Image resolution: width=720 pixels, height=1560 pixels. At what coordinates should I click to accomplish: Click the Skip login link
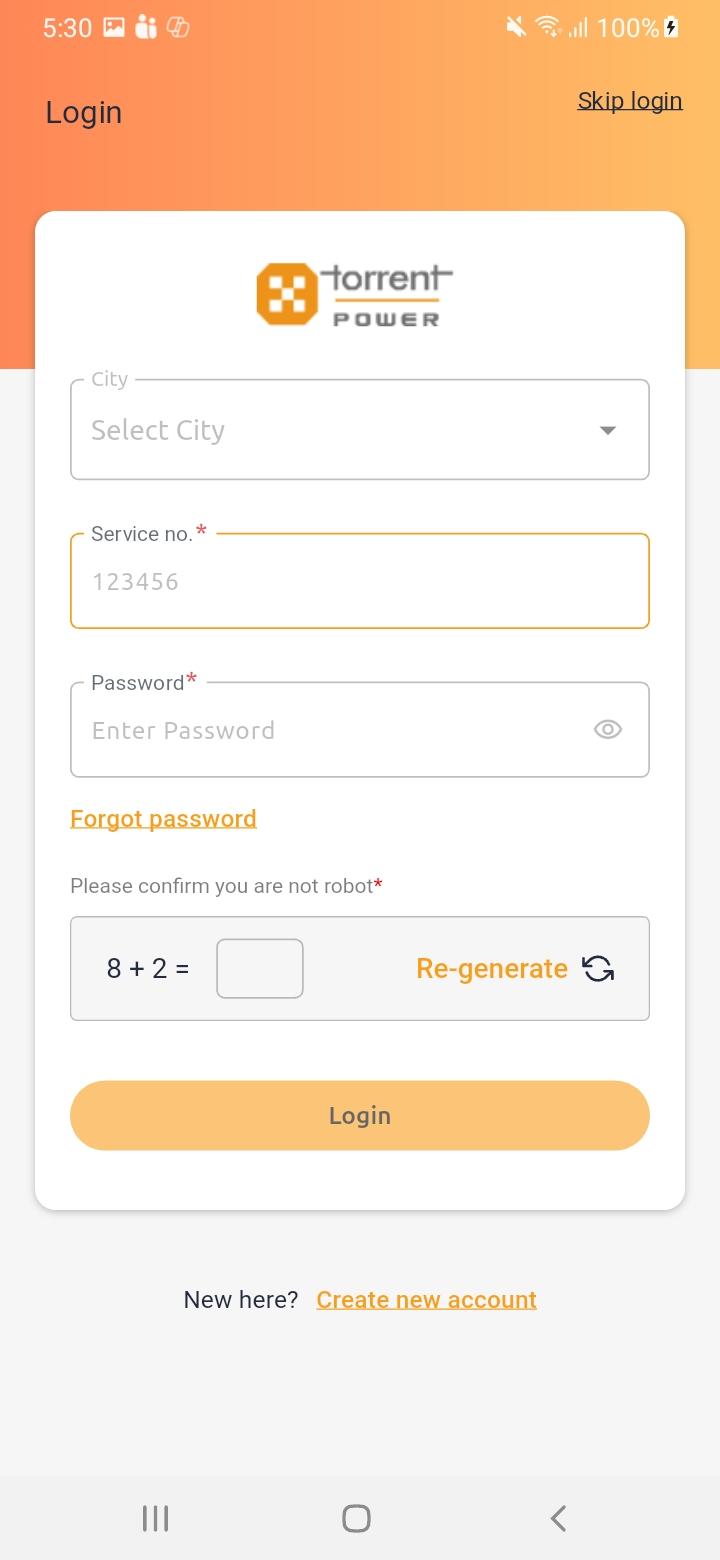click(630, 101)
